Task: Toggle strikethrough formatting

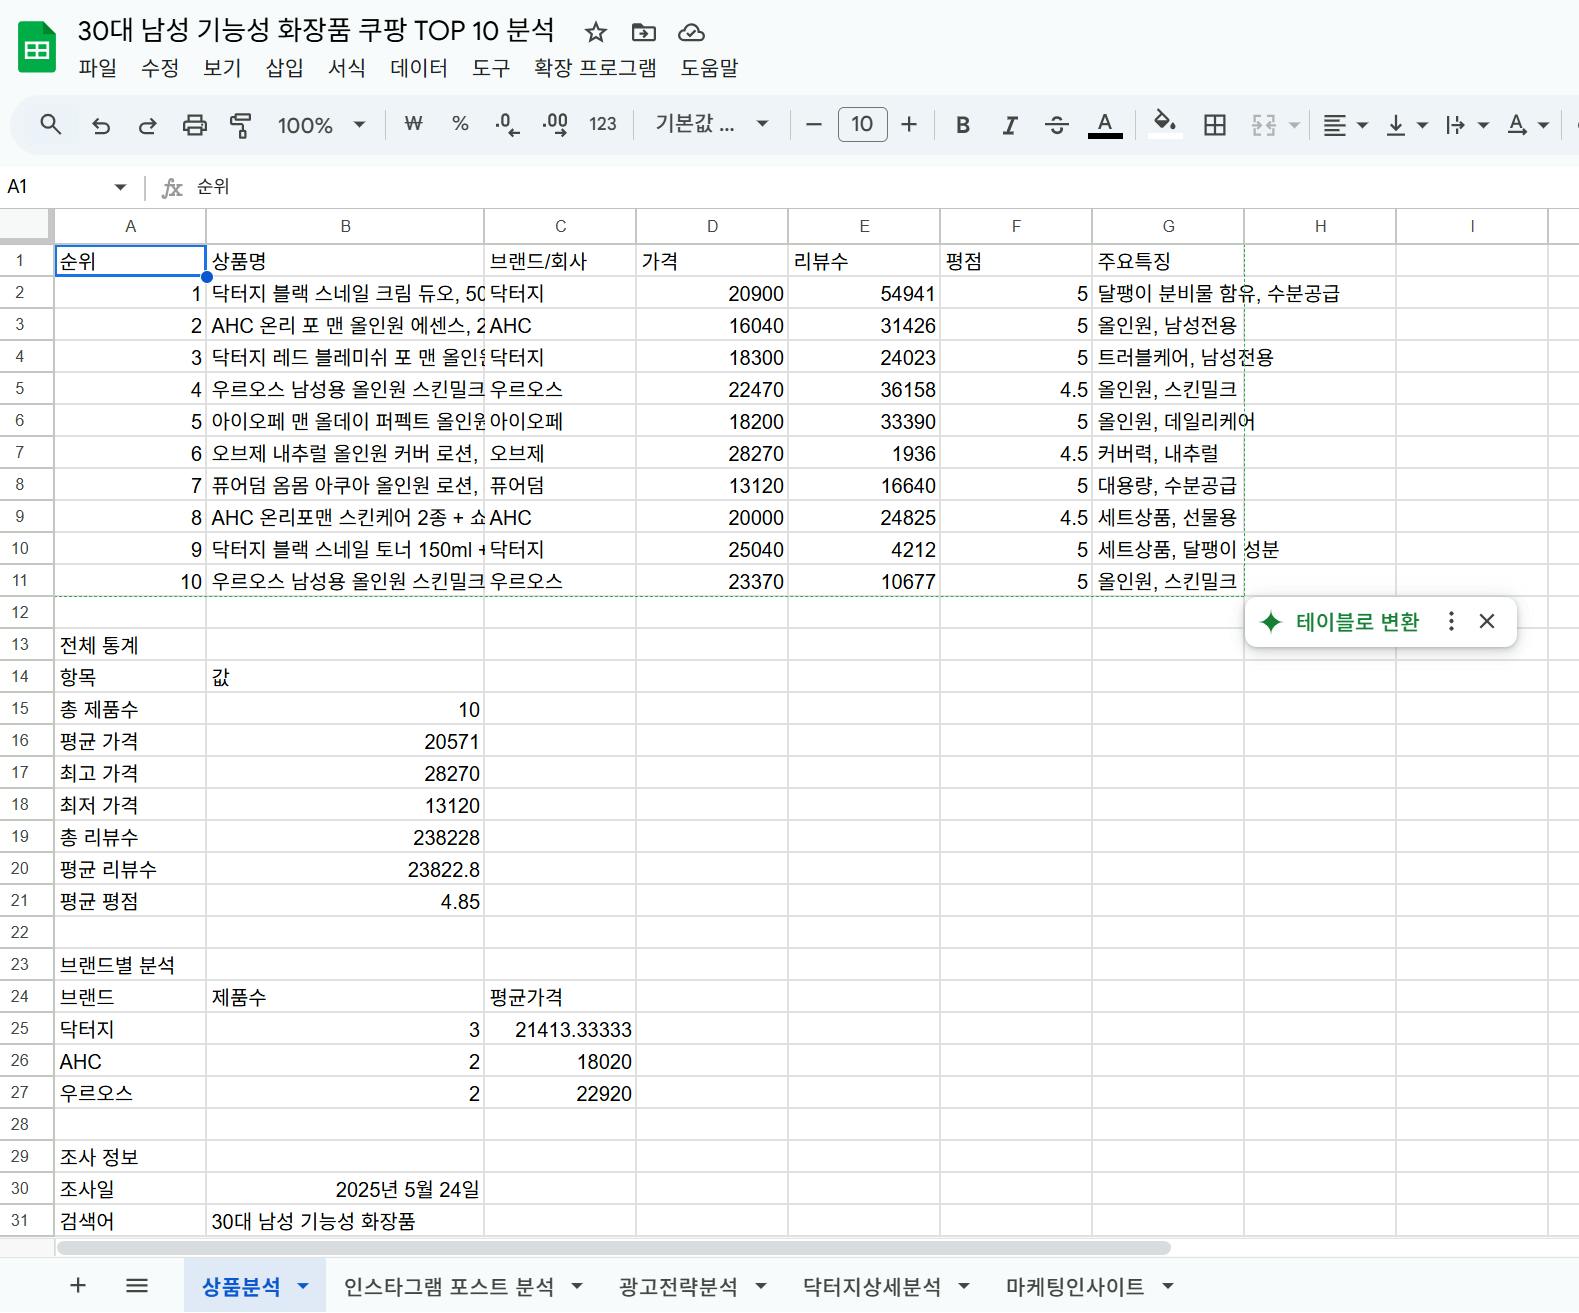Action: point(1057,125)
